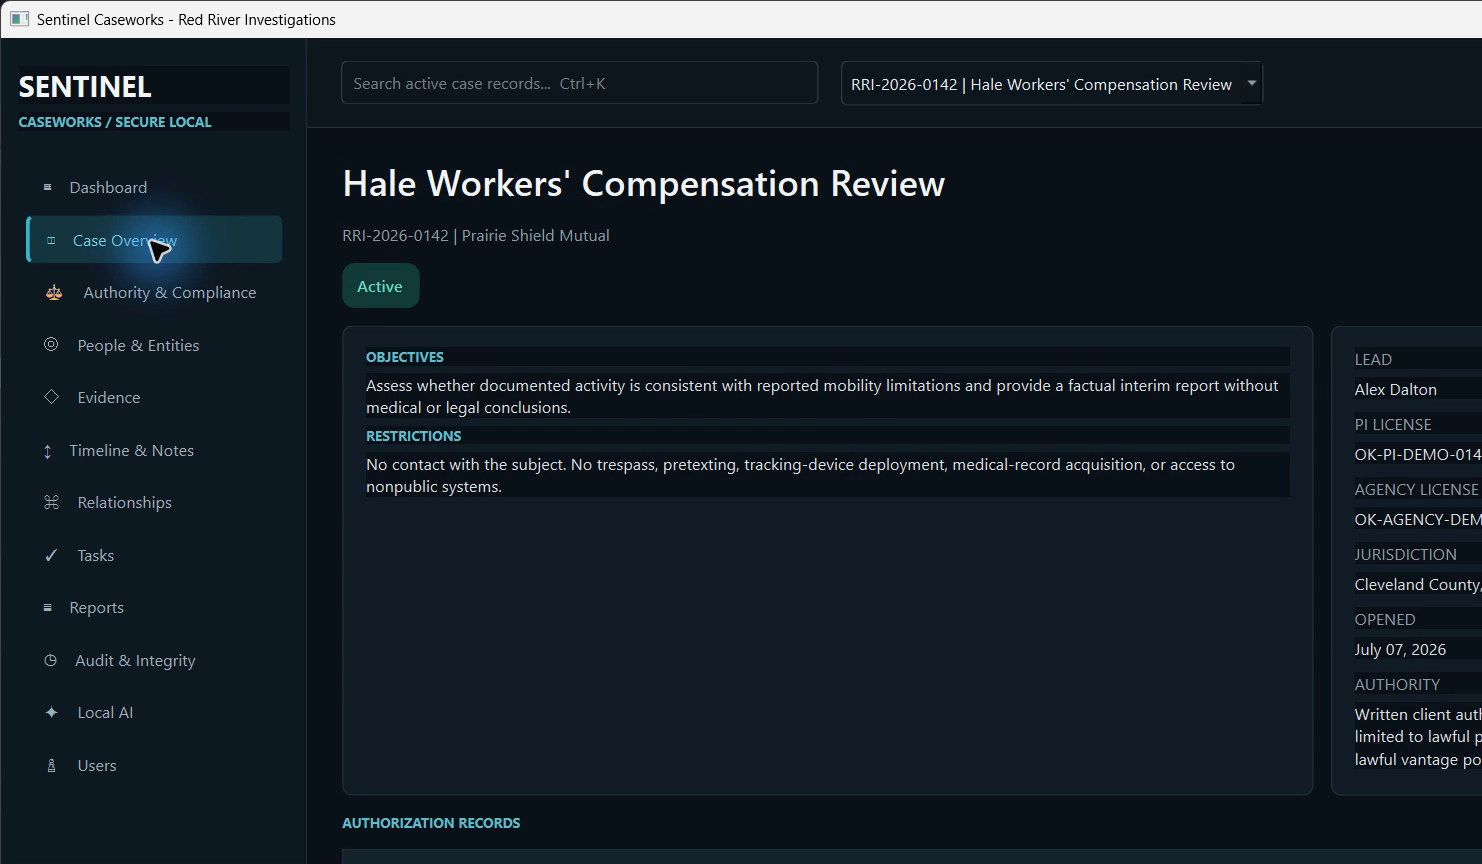Click the clock icon for Audit & Integrity
The image size is (1482, 864).
[50, 660]
